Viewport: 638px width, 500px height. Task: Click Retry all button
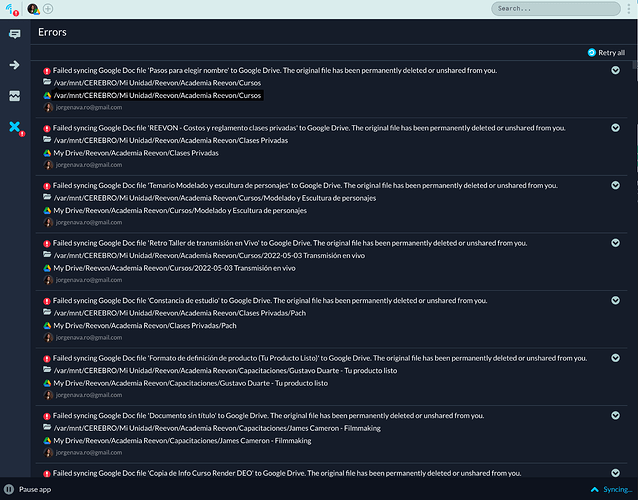pyautogui.click(x=606, y=52)
